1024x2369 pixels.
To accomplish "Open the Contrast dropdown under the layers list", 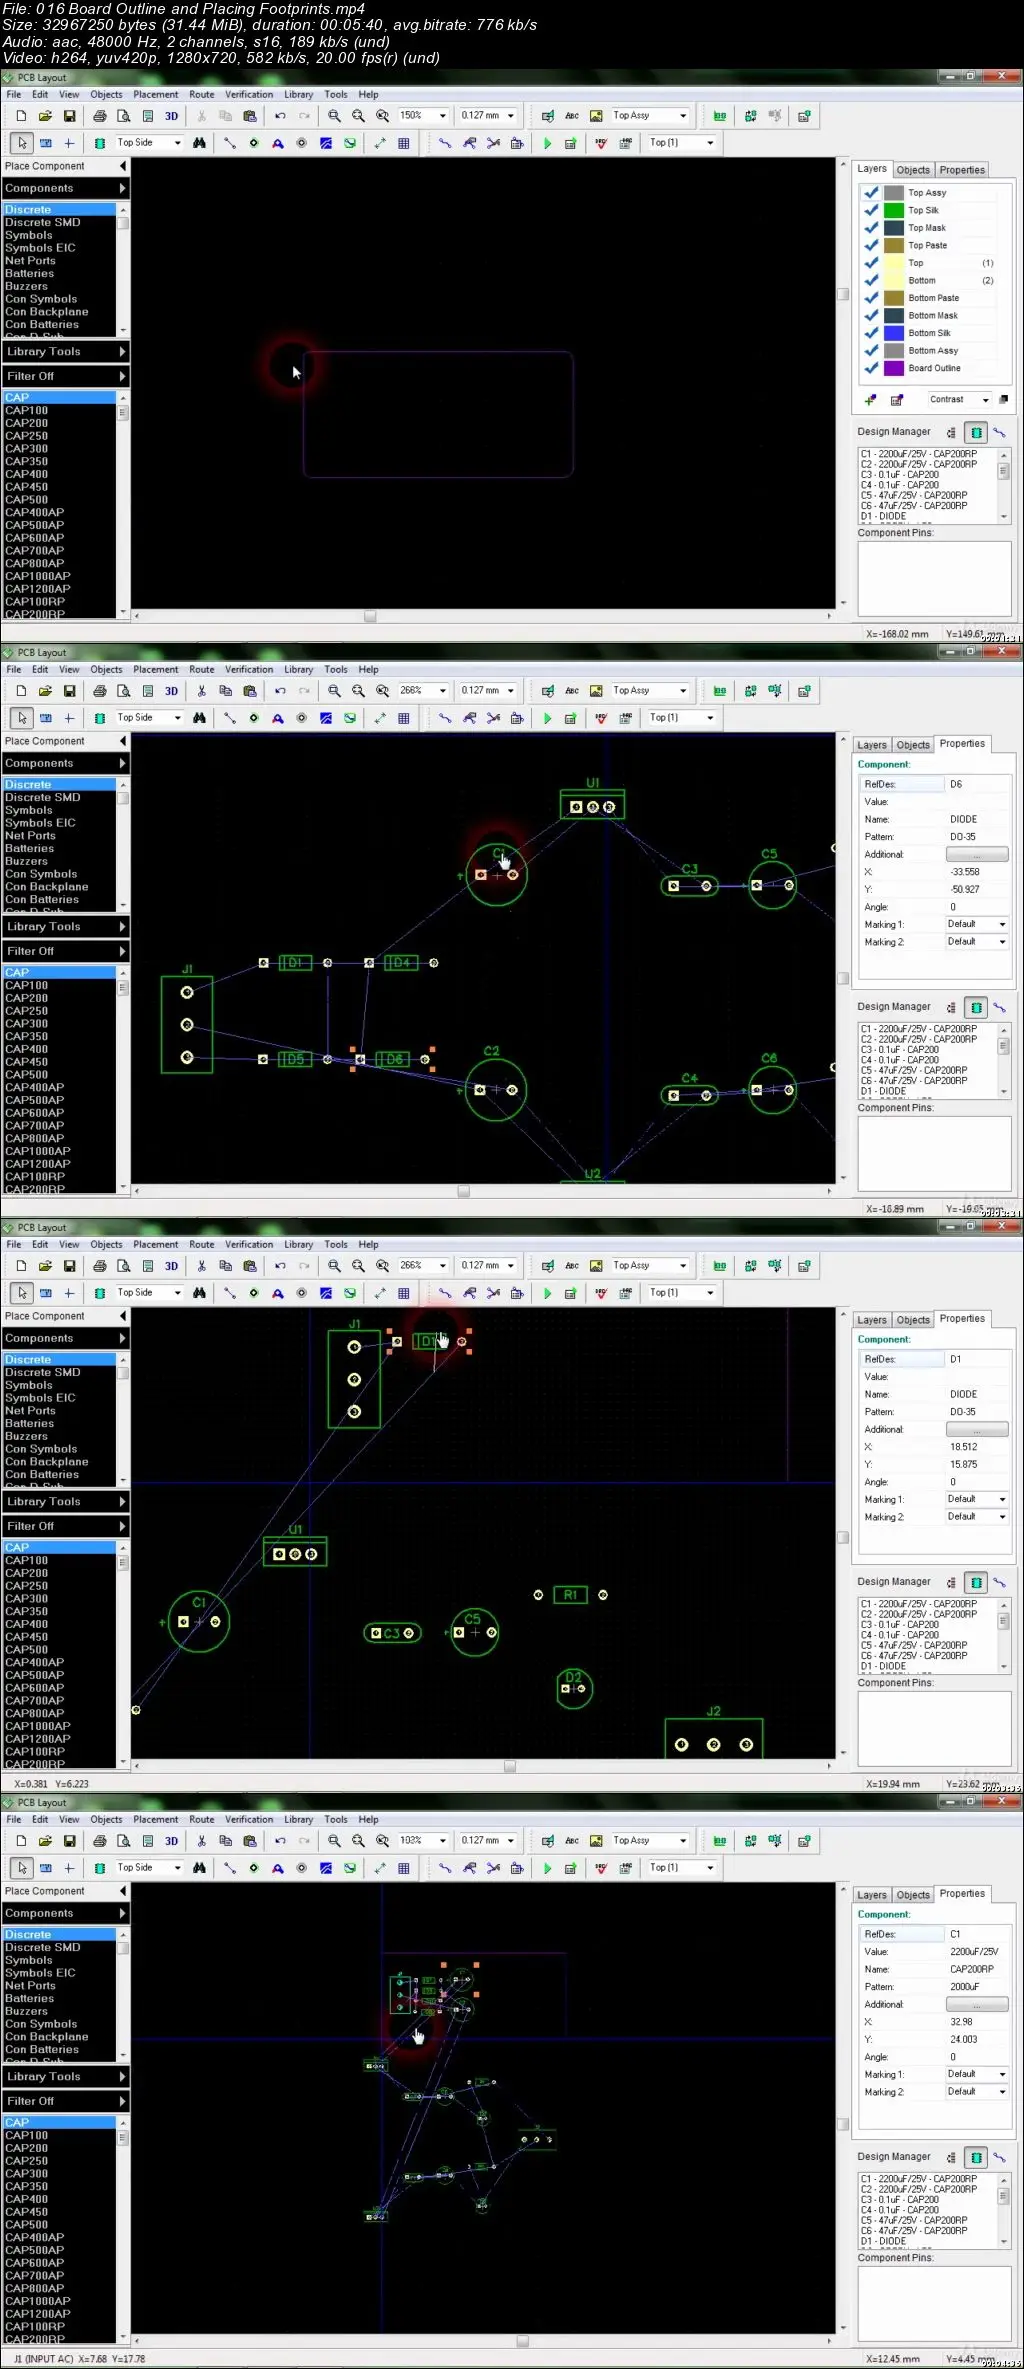I will click(x=985, y=400).
